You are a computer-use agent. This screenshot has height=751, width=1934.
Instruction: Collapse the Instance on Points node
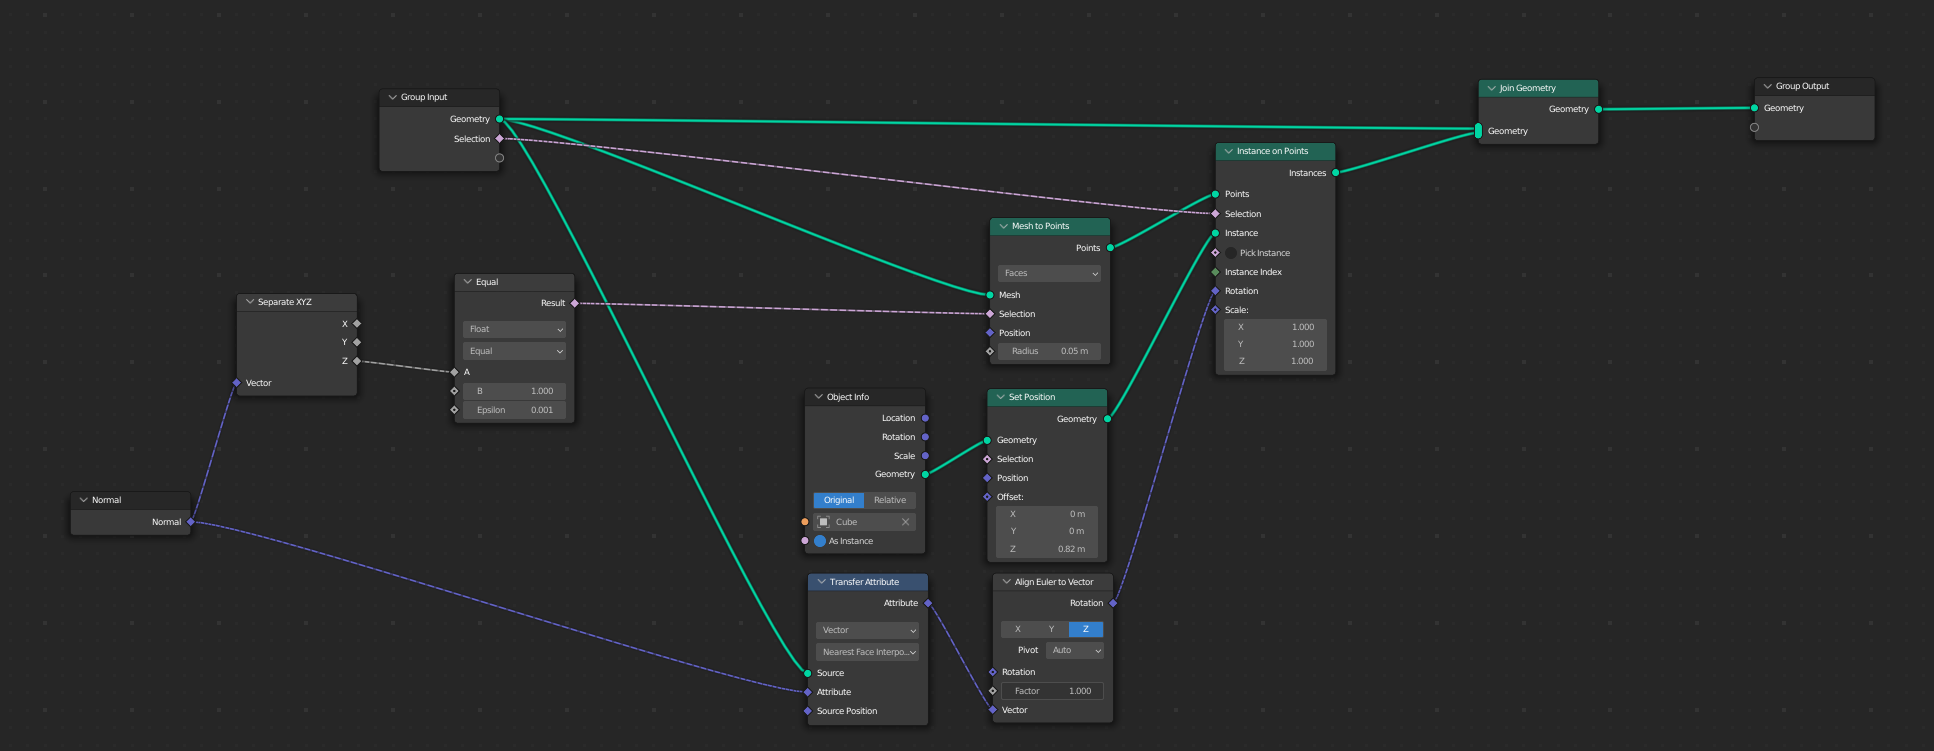coord(1228,151)
